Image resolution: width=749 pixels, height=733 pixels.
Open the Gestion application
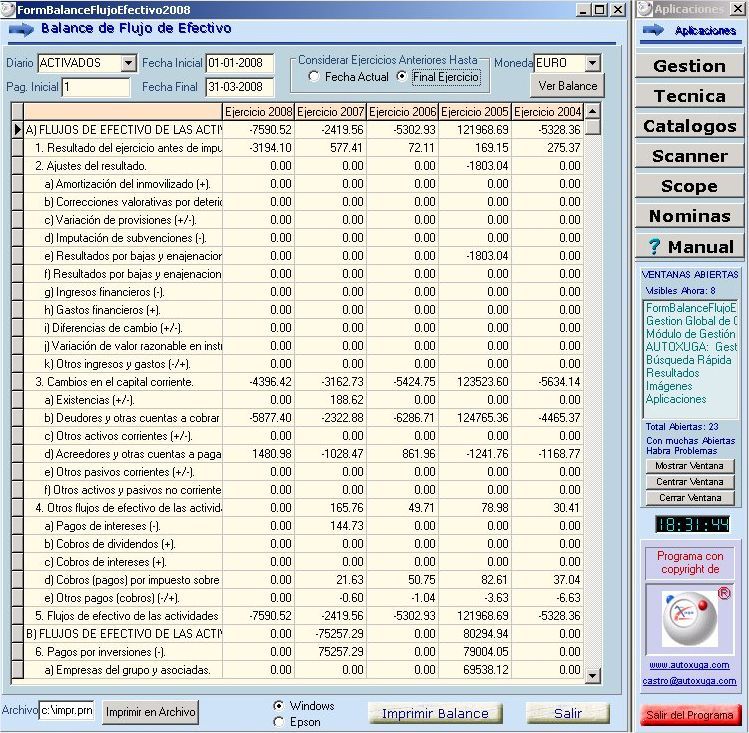tap(690, 66)
